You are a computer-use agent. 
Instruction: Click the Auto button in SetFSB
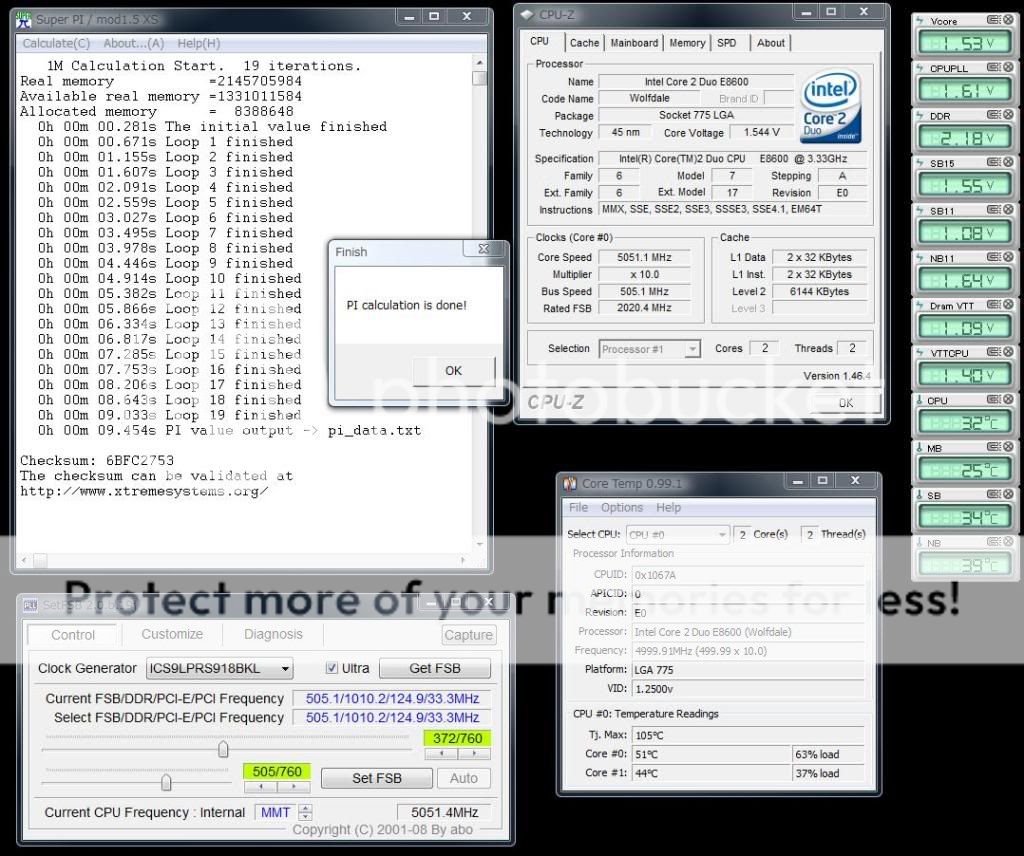(464, 778)
